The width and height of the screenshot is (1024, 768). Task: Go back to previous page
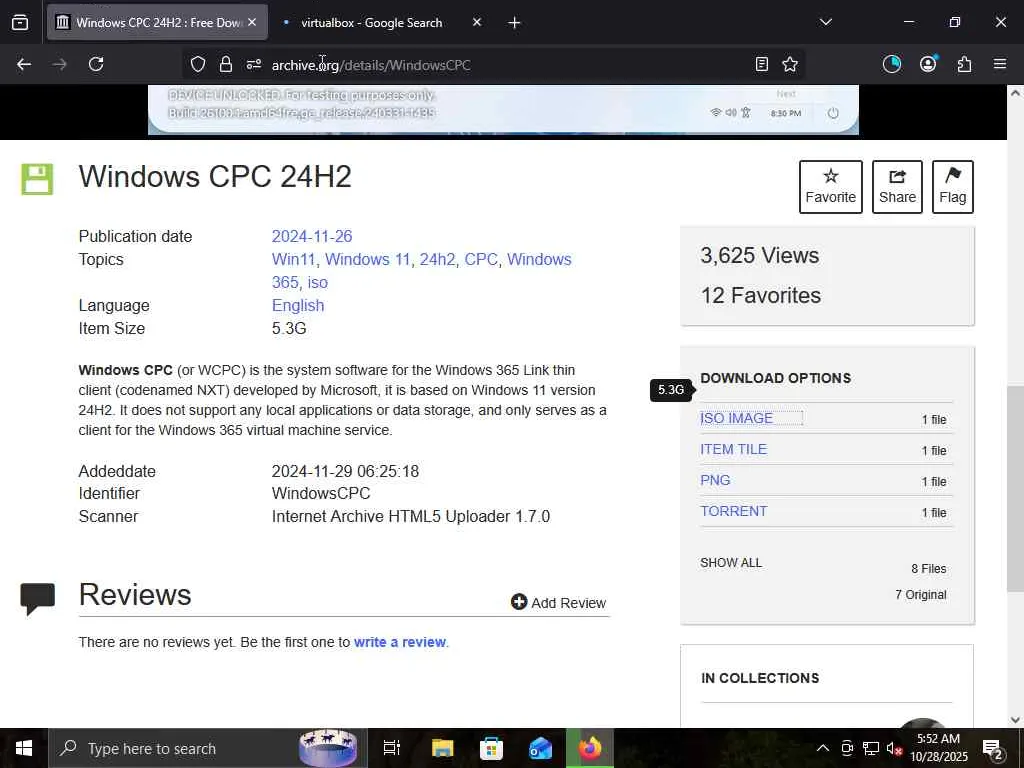[x=24, y=64]
